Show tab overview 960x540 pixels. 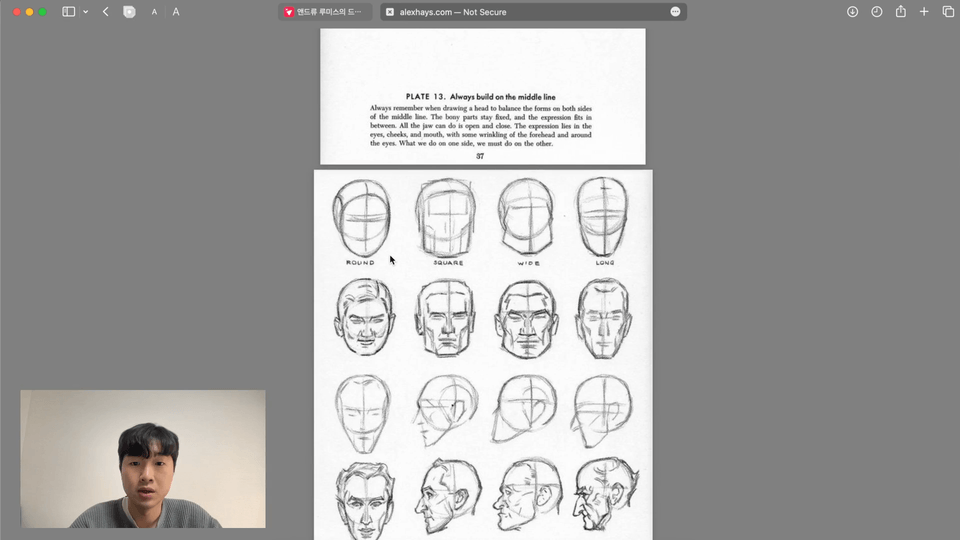click(948, 12)
